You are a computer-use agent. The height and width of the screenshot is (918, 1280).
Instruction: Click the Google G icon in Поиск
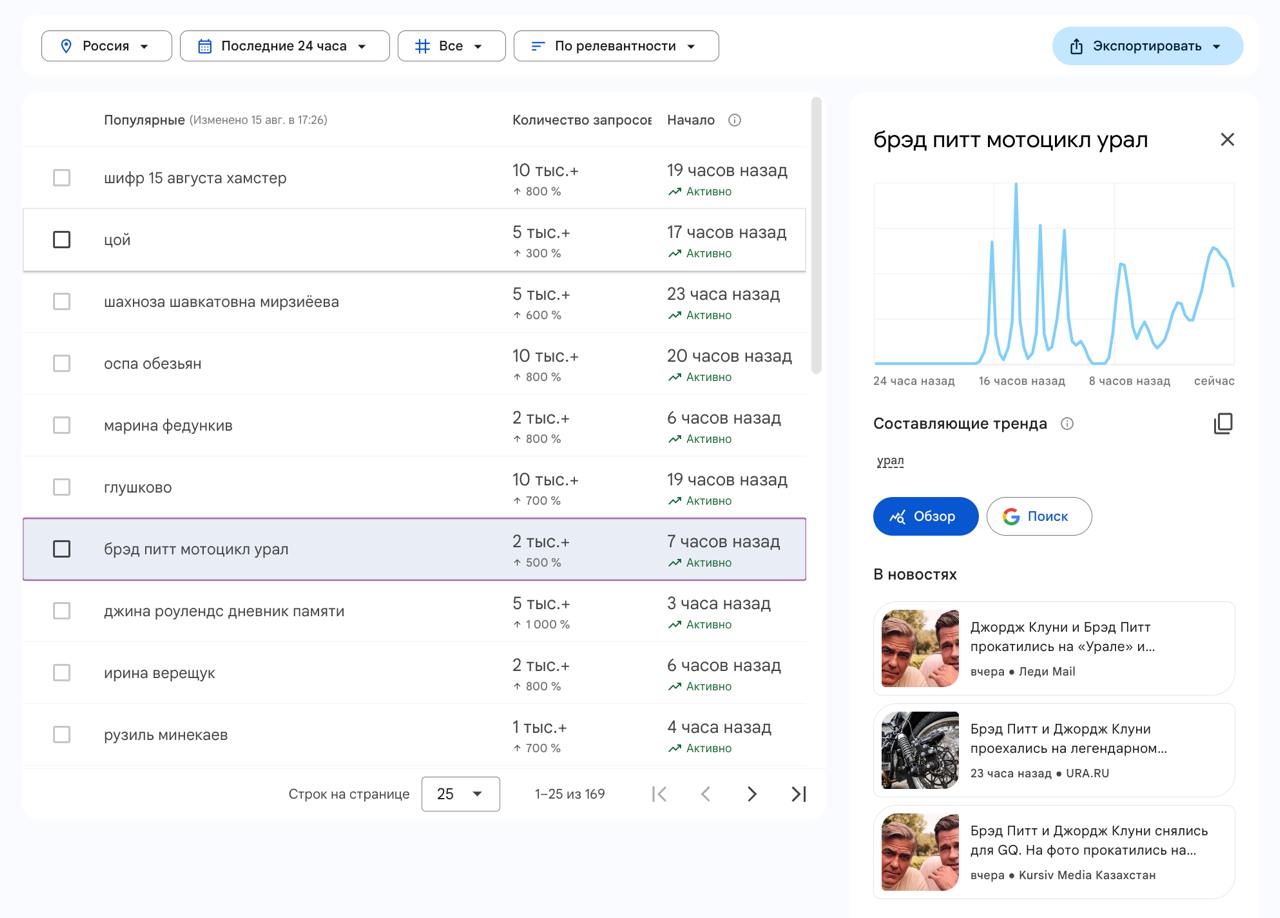1010,516
